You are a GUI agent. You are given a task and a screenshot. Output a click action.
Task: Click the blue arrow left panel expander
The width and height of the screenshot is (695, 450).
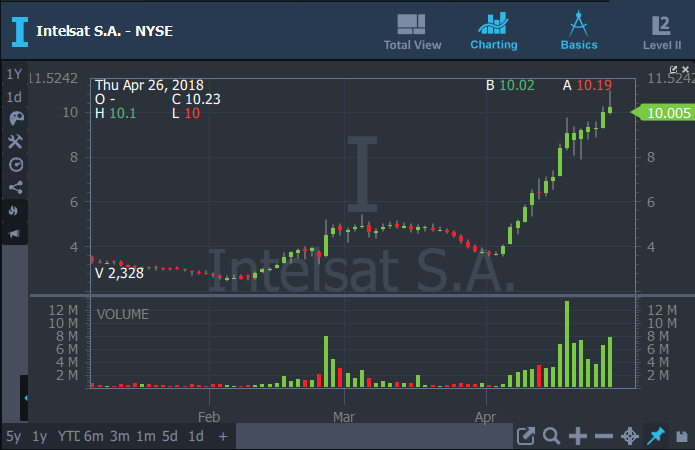click(x=25, y=398)
